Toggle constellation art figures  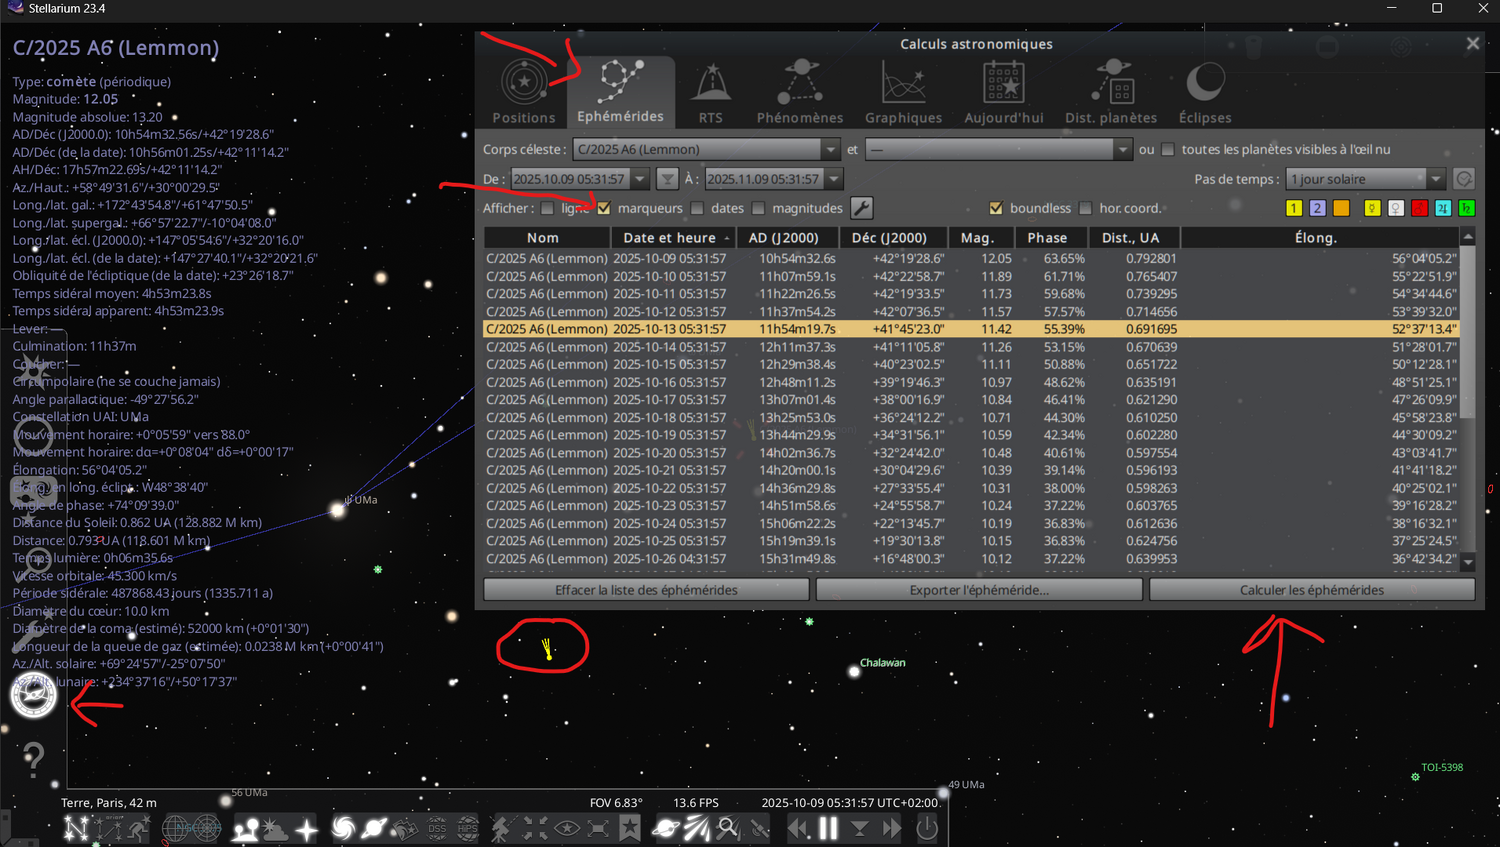coord(139,828)
